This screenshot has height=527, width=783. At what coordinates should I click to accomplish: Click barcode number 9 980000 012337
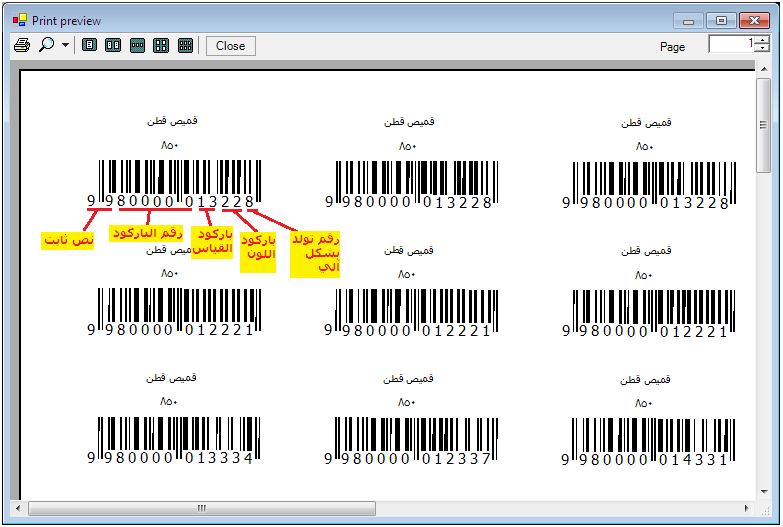pos(407,459)
